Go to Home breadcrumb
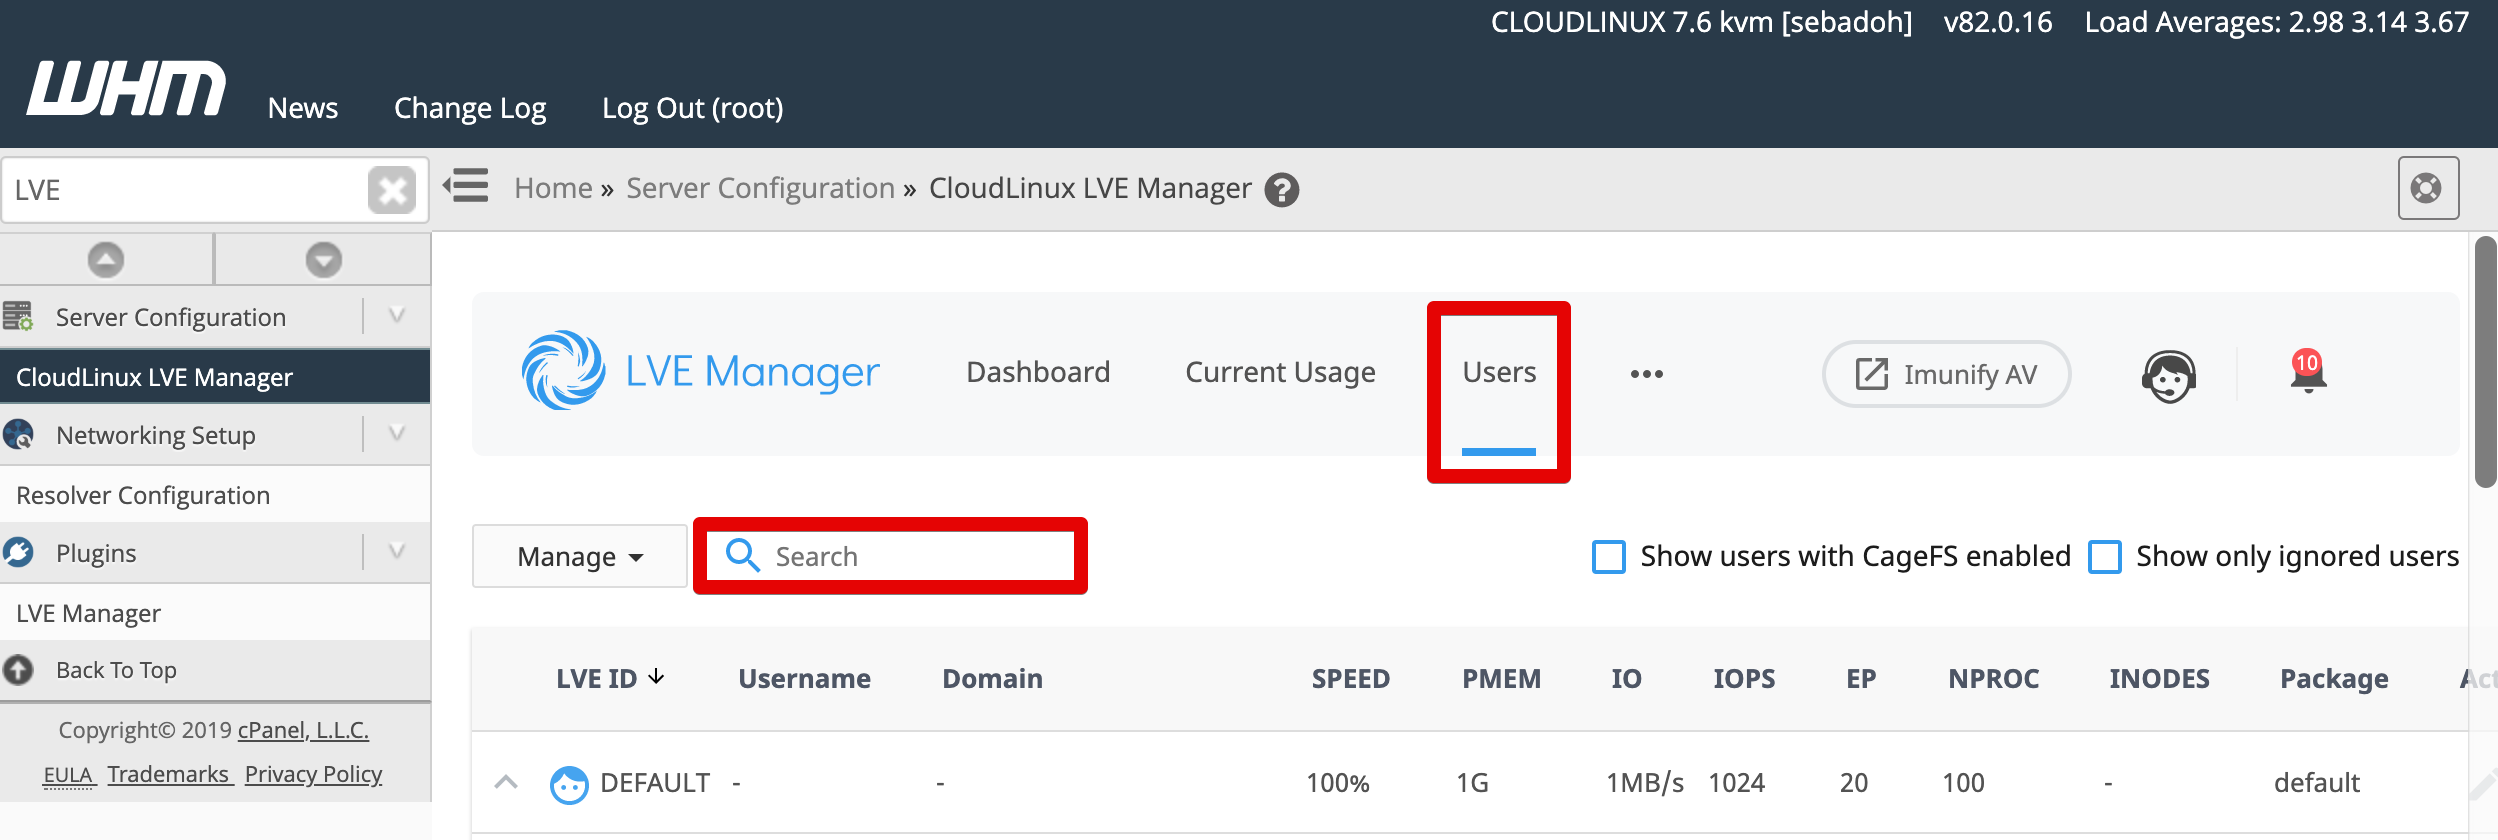Image resolution: width=2498 pixels, height=840 pixels. coord(553,188)
